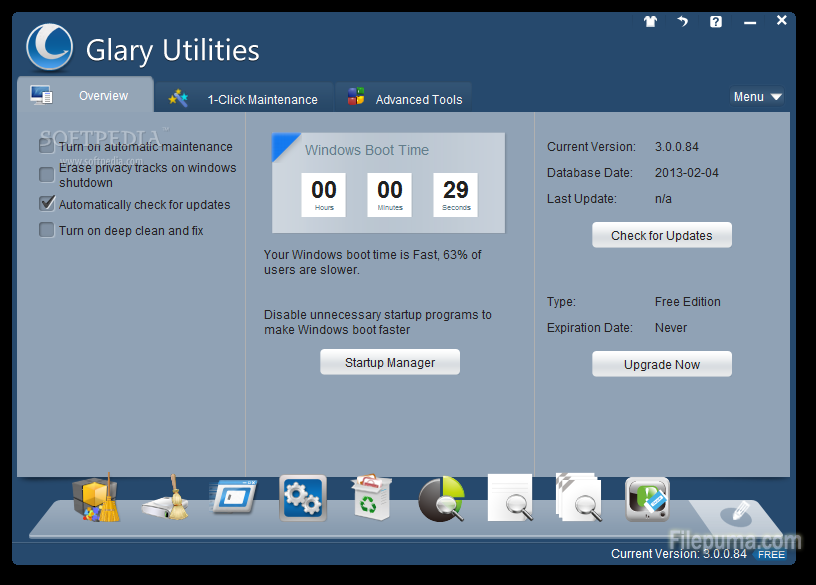Launch the Uninstall Manager recycle icon

coord(371,499)
